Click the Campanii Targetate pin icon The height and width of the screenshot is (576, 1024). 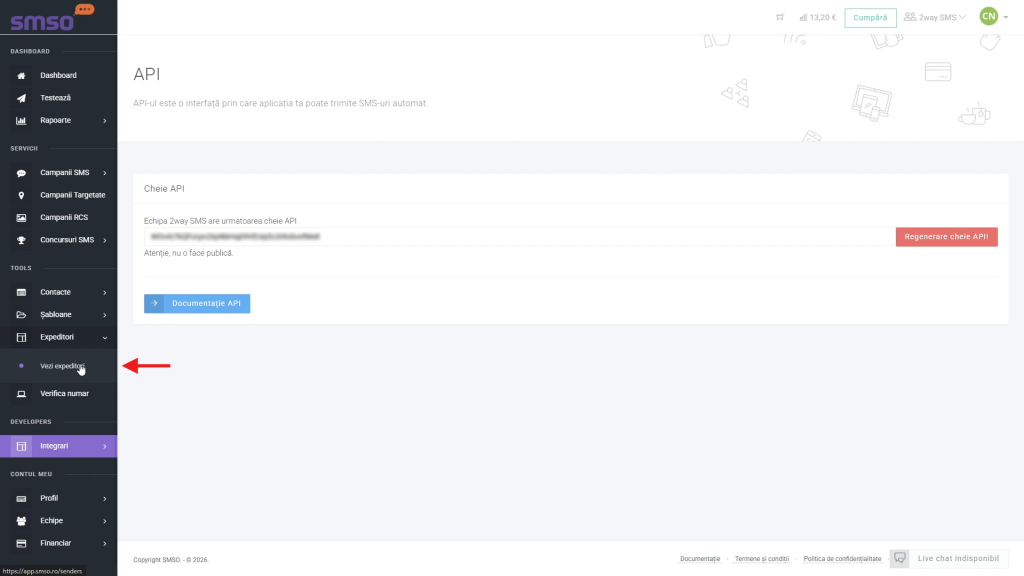point(21,195)
